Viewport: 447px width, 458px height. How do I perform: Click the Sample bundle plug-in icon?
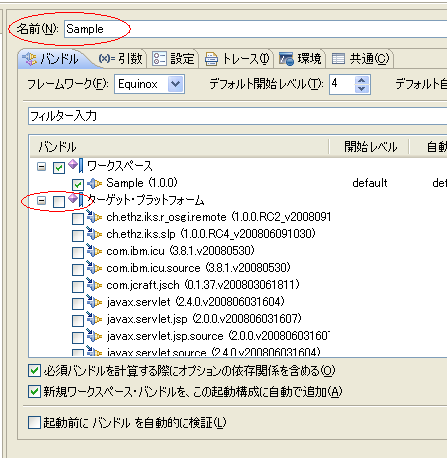[x=94, y=183]
